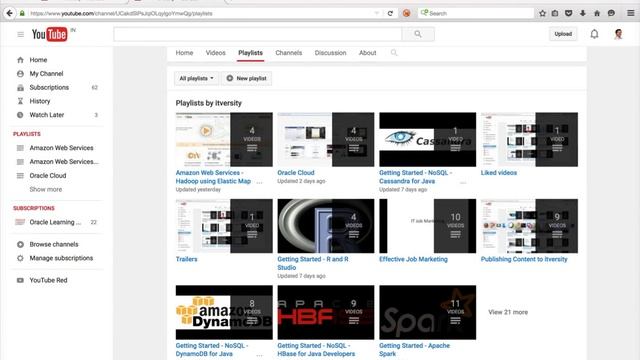
Task: Click the Amazon DynamoDB playlist thumbnail
Action: point(224,312)
